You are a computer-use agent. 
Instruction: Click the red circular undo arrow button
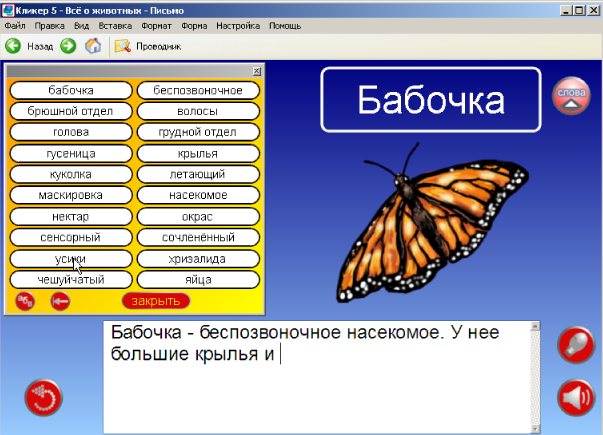pyautogui.click(x=43, y=398)
